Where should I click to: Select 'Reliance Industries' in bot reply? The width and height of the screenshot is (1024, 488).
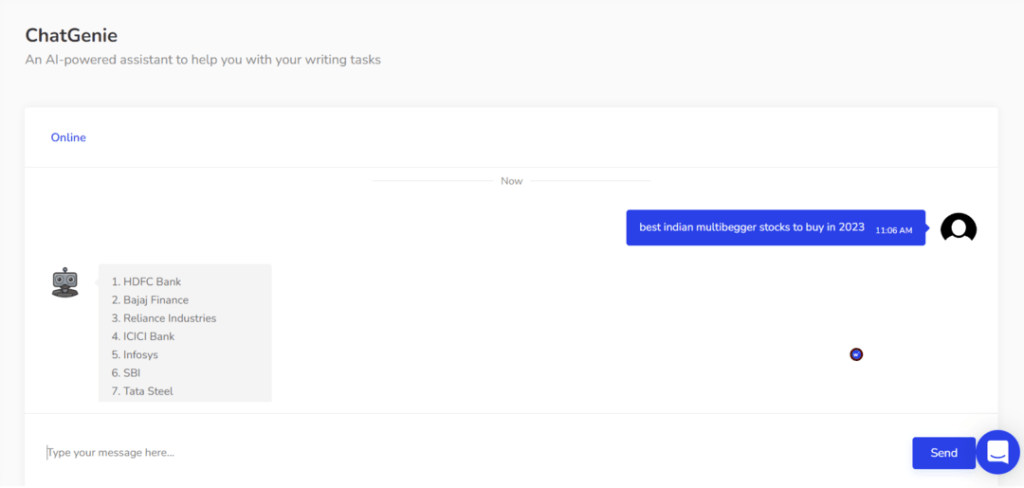(169, 318)
